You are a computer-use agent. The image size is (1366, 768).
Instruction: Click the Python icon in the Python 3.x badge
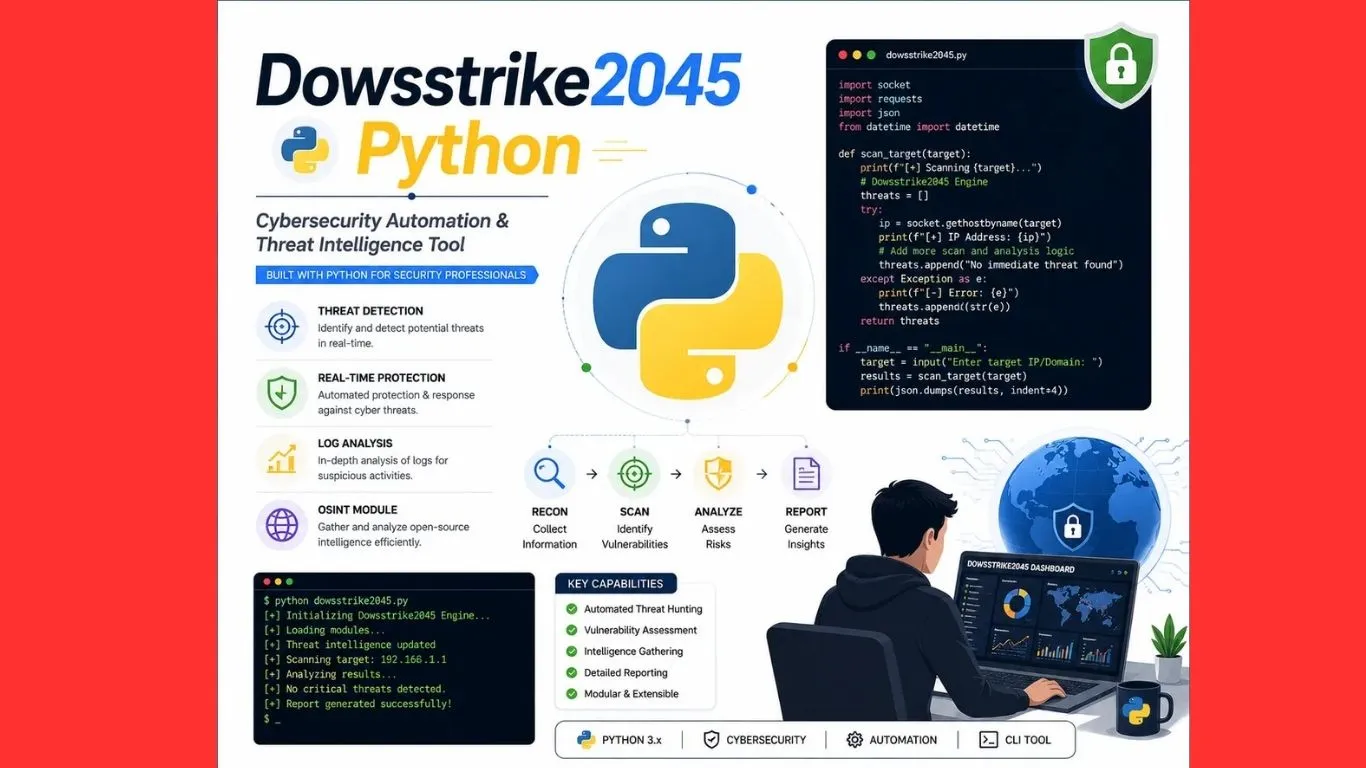(586, 740)
